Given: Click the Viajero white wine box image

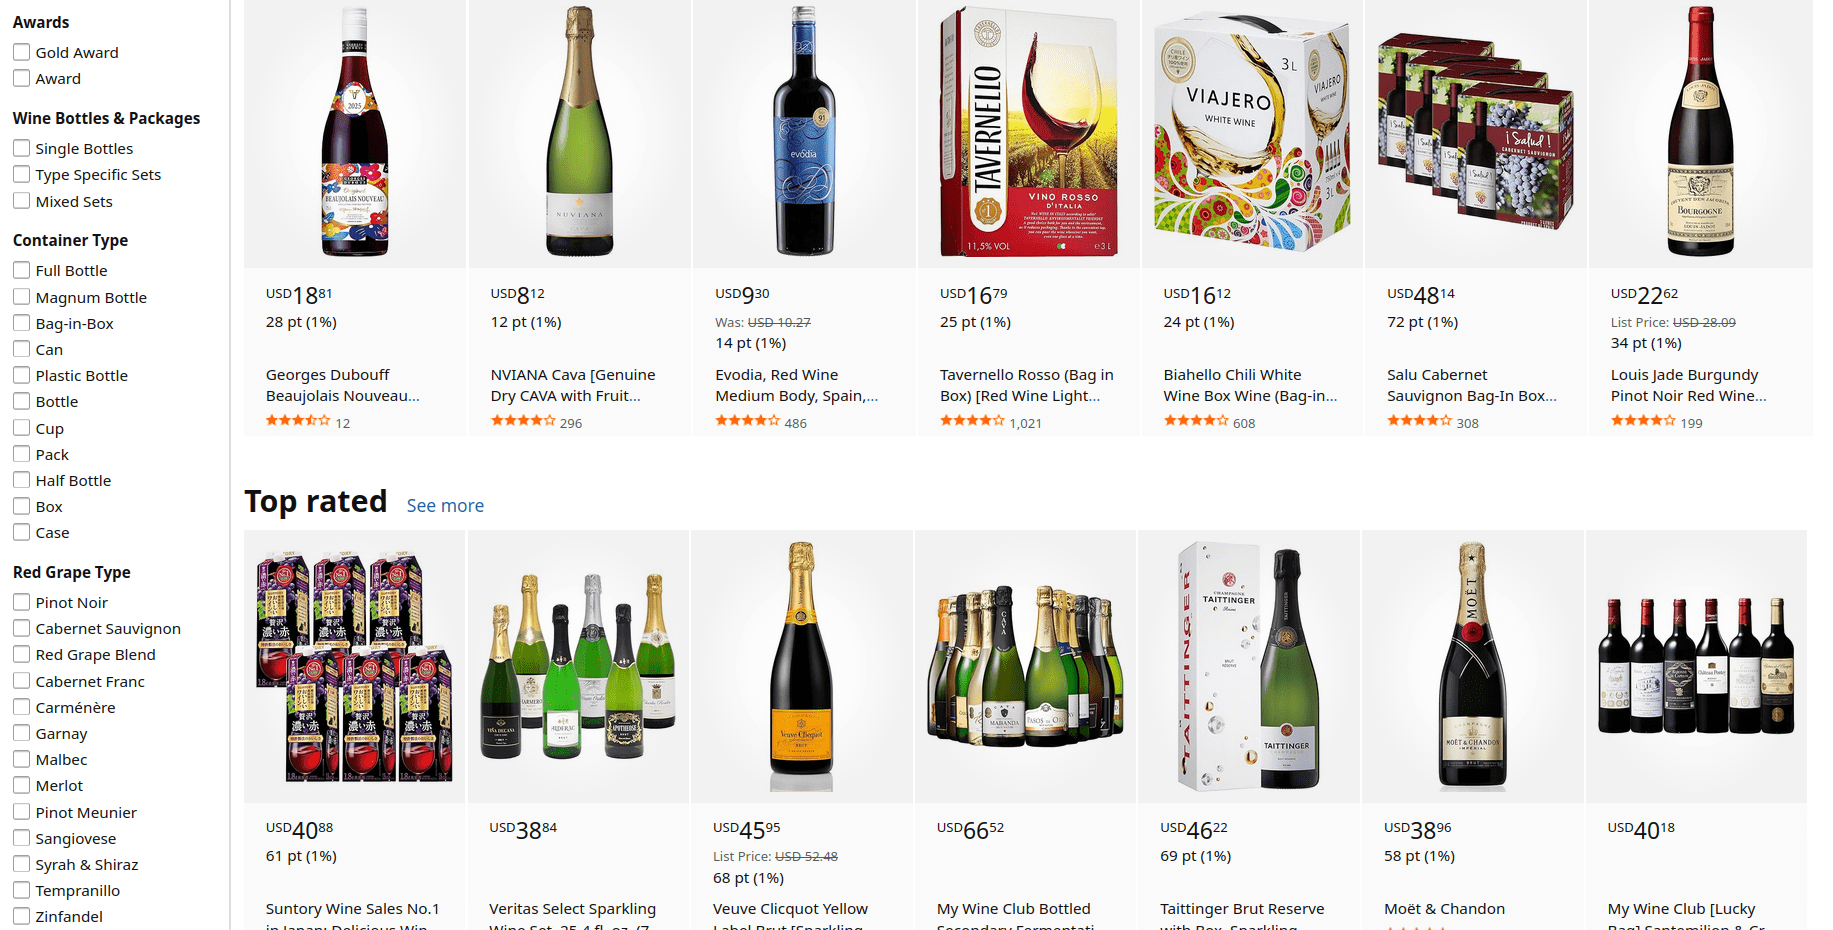Looking at the screenshot, I should click(1252, 133).
